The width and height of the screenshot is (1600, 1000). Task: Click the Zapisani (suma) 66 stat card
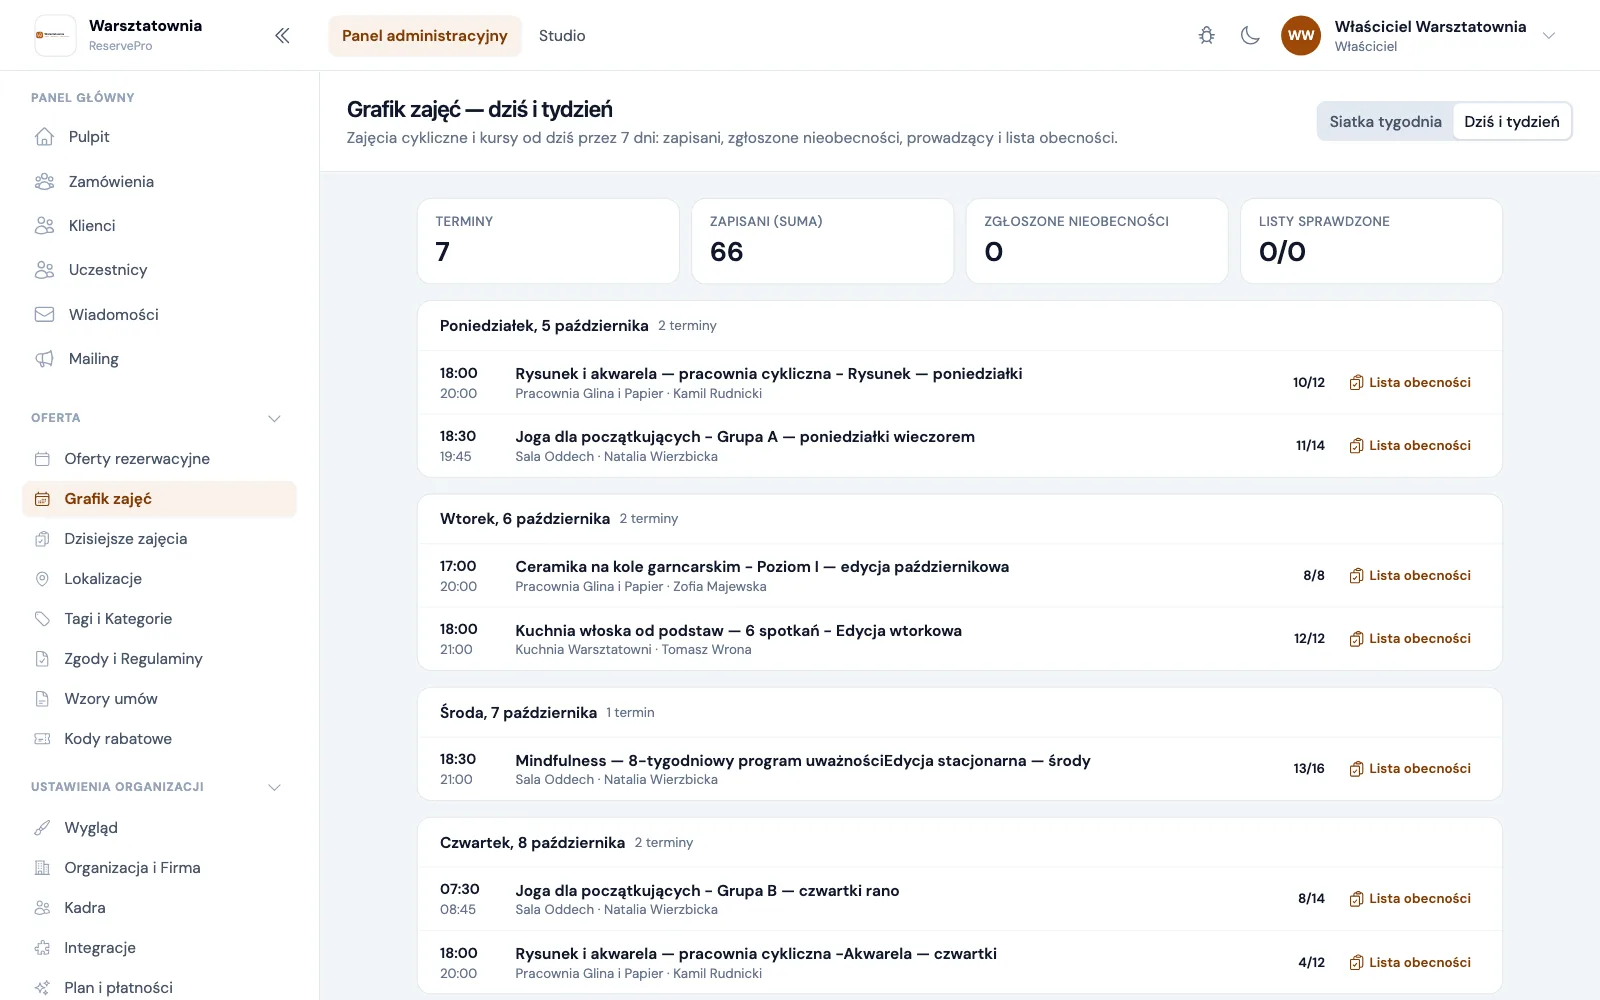click(x=822, y=241)
